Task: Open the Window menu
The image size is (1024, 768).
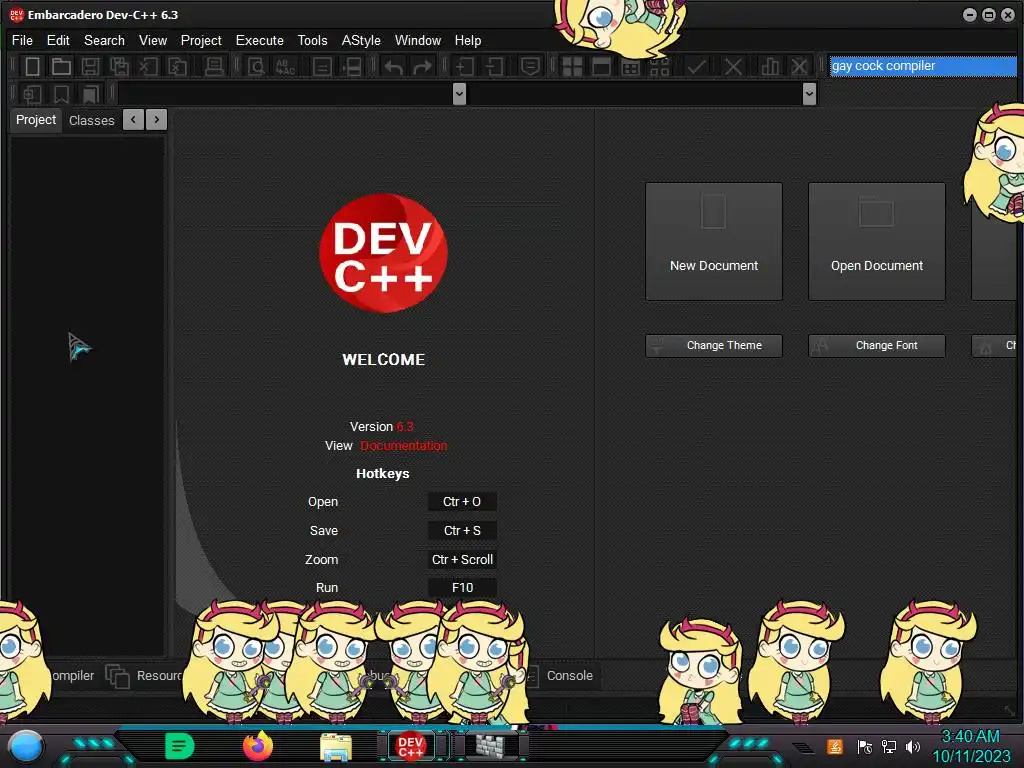Action: [418, 40]
